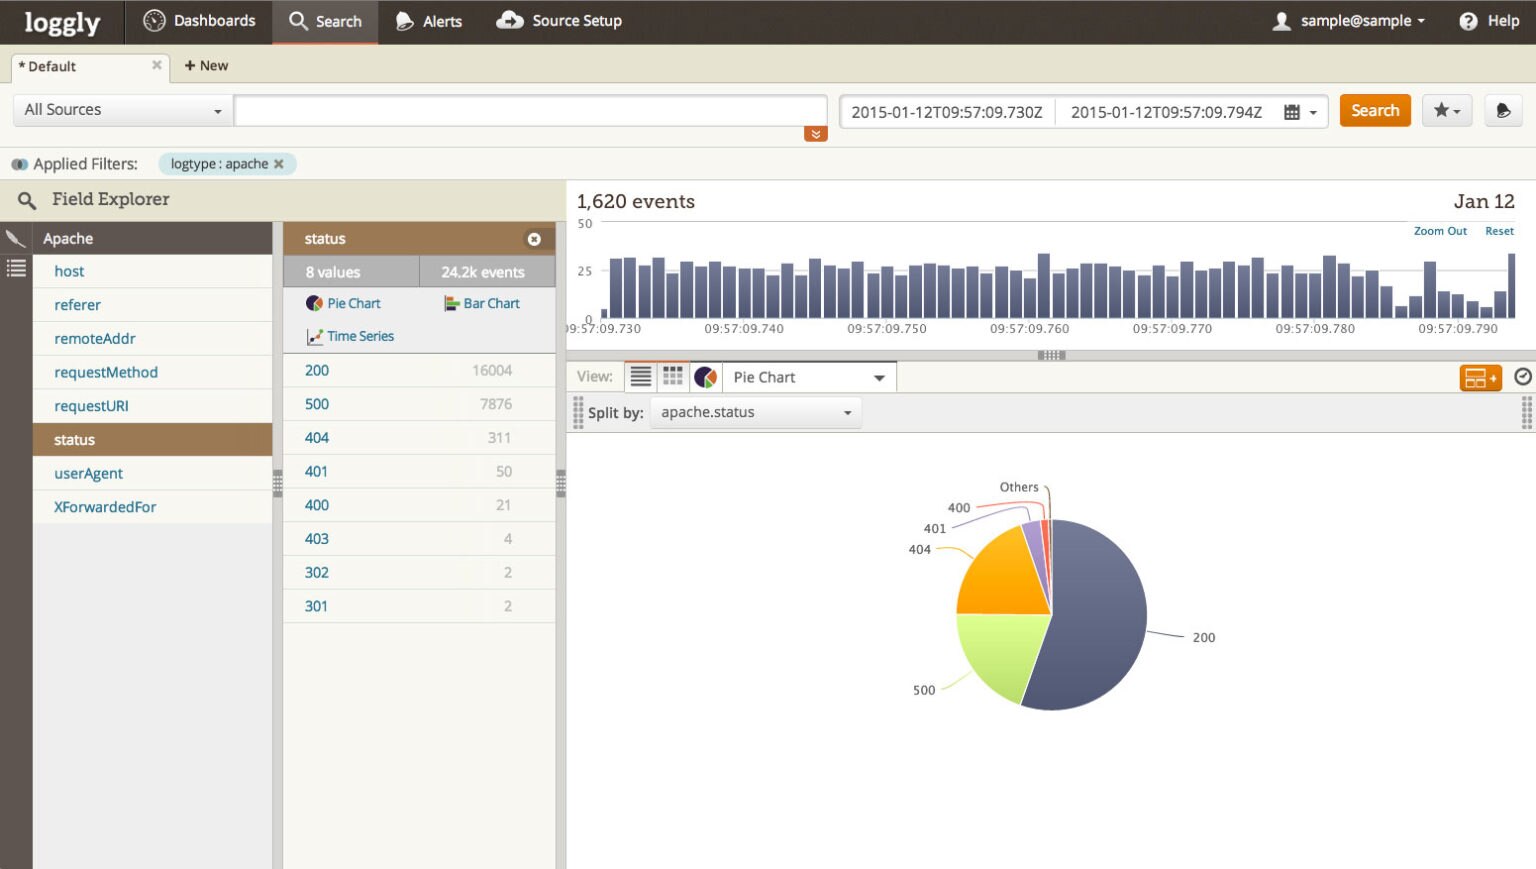
Task: Click the add to dashboard orange icon
Action: point(1480,378)
